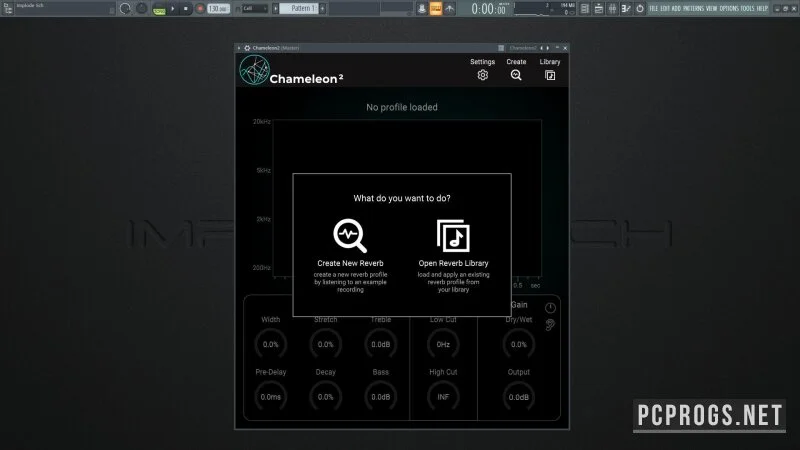This screenshot has width=800, height=450.
Task: Toggle the orange step-edit toolbar icon
Action: (436, 9)
